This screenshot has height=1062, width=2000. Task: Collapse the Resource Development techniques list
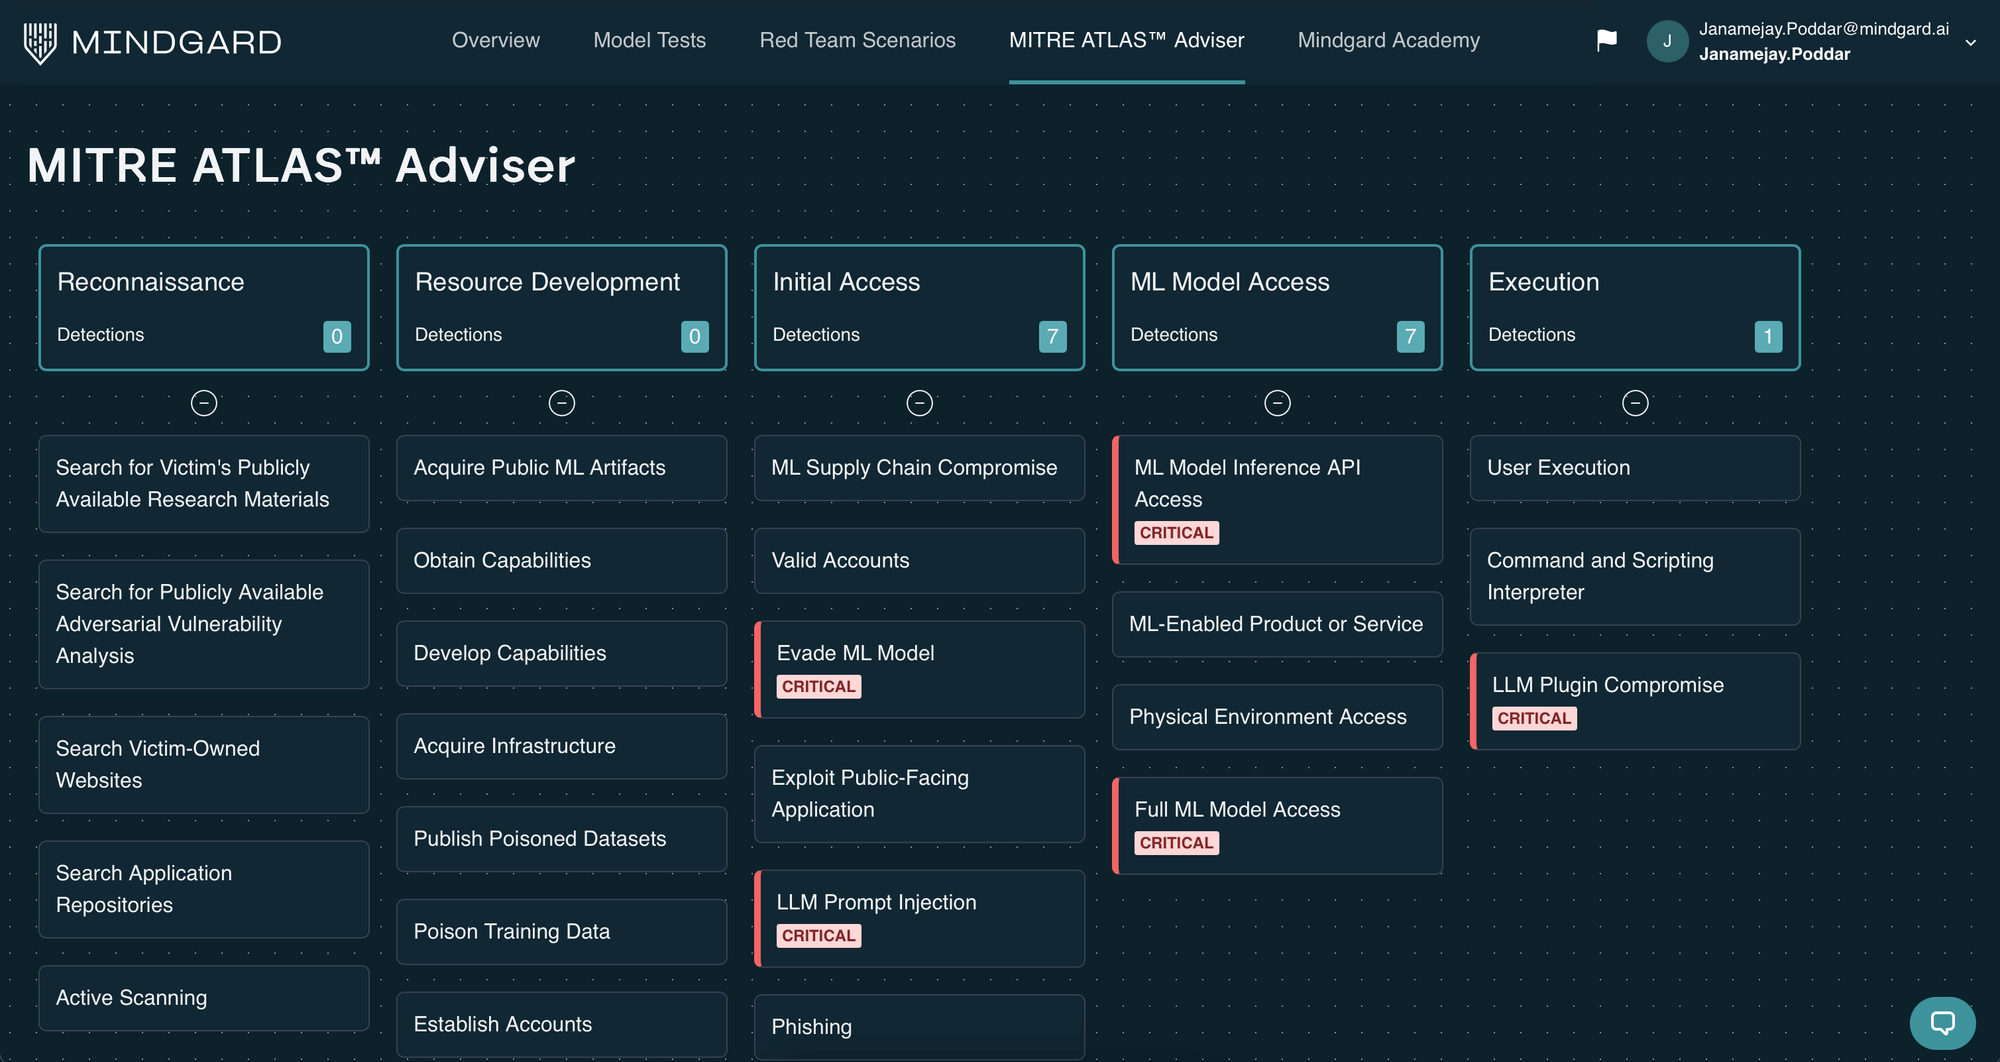[x=562, y=403]
